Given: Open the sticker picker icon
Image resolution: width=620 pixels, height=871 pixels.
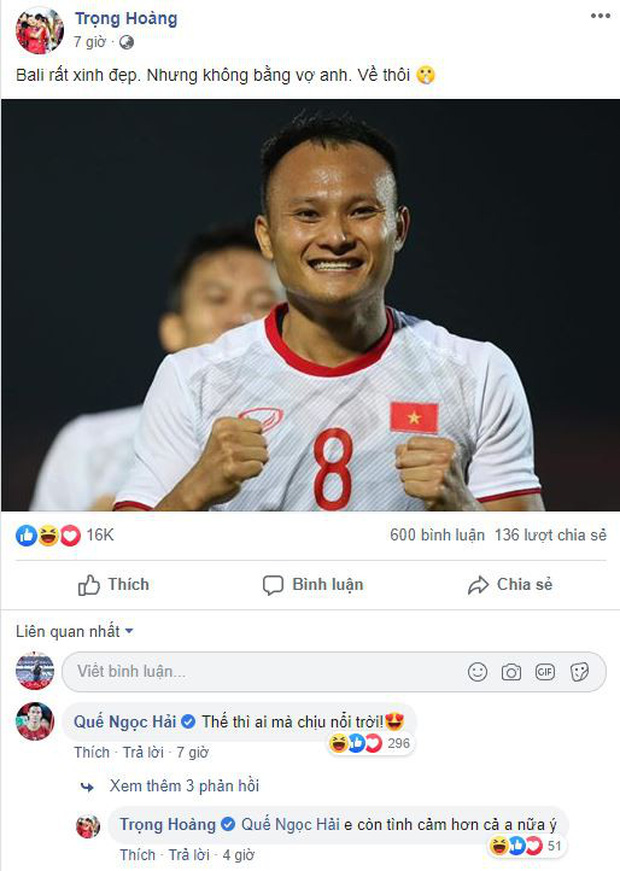Looking at the screenshot, I should click(579, 672).
